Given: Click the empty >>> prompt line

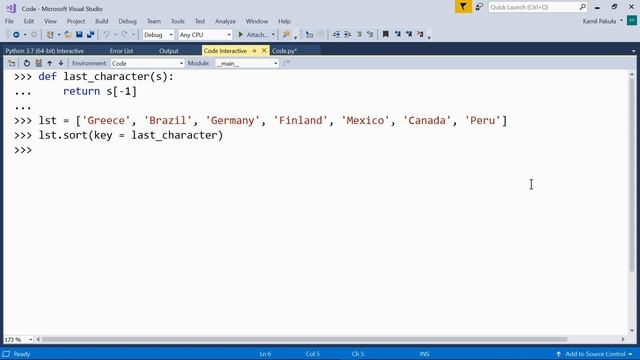Looking at the screenshot, I should click(315, 150).
